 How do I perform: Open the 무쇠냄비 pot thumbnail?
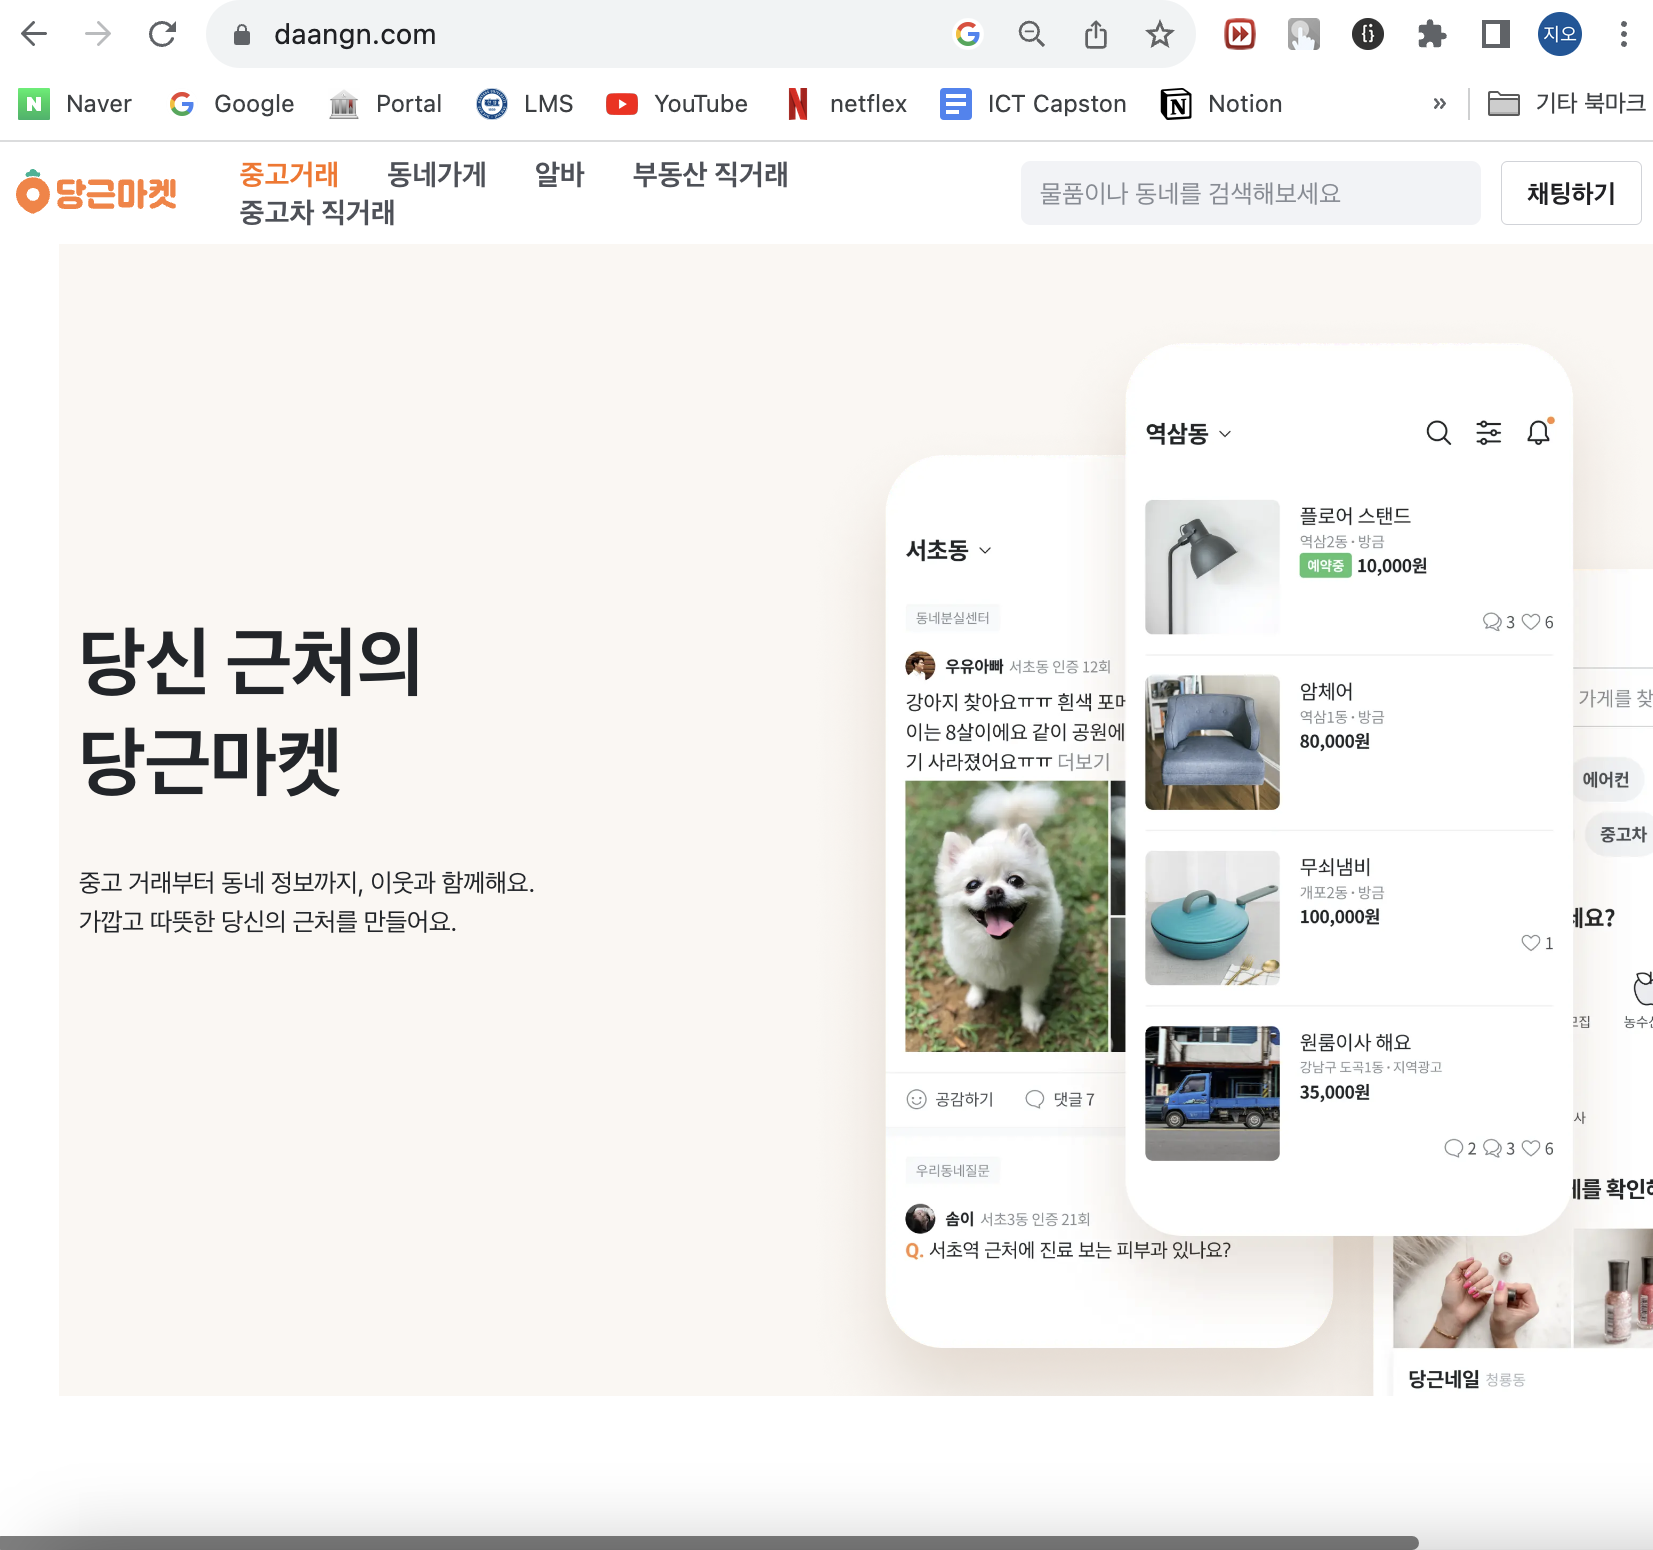click(1212, 918)
